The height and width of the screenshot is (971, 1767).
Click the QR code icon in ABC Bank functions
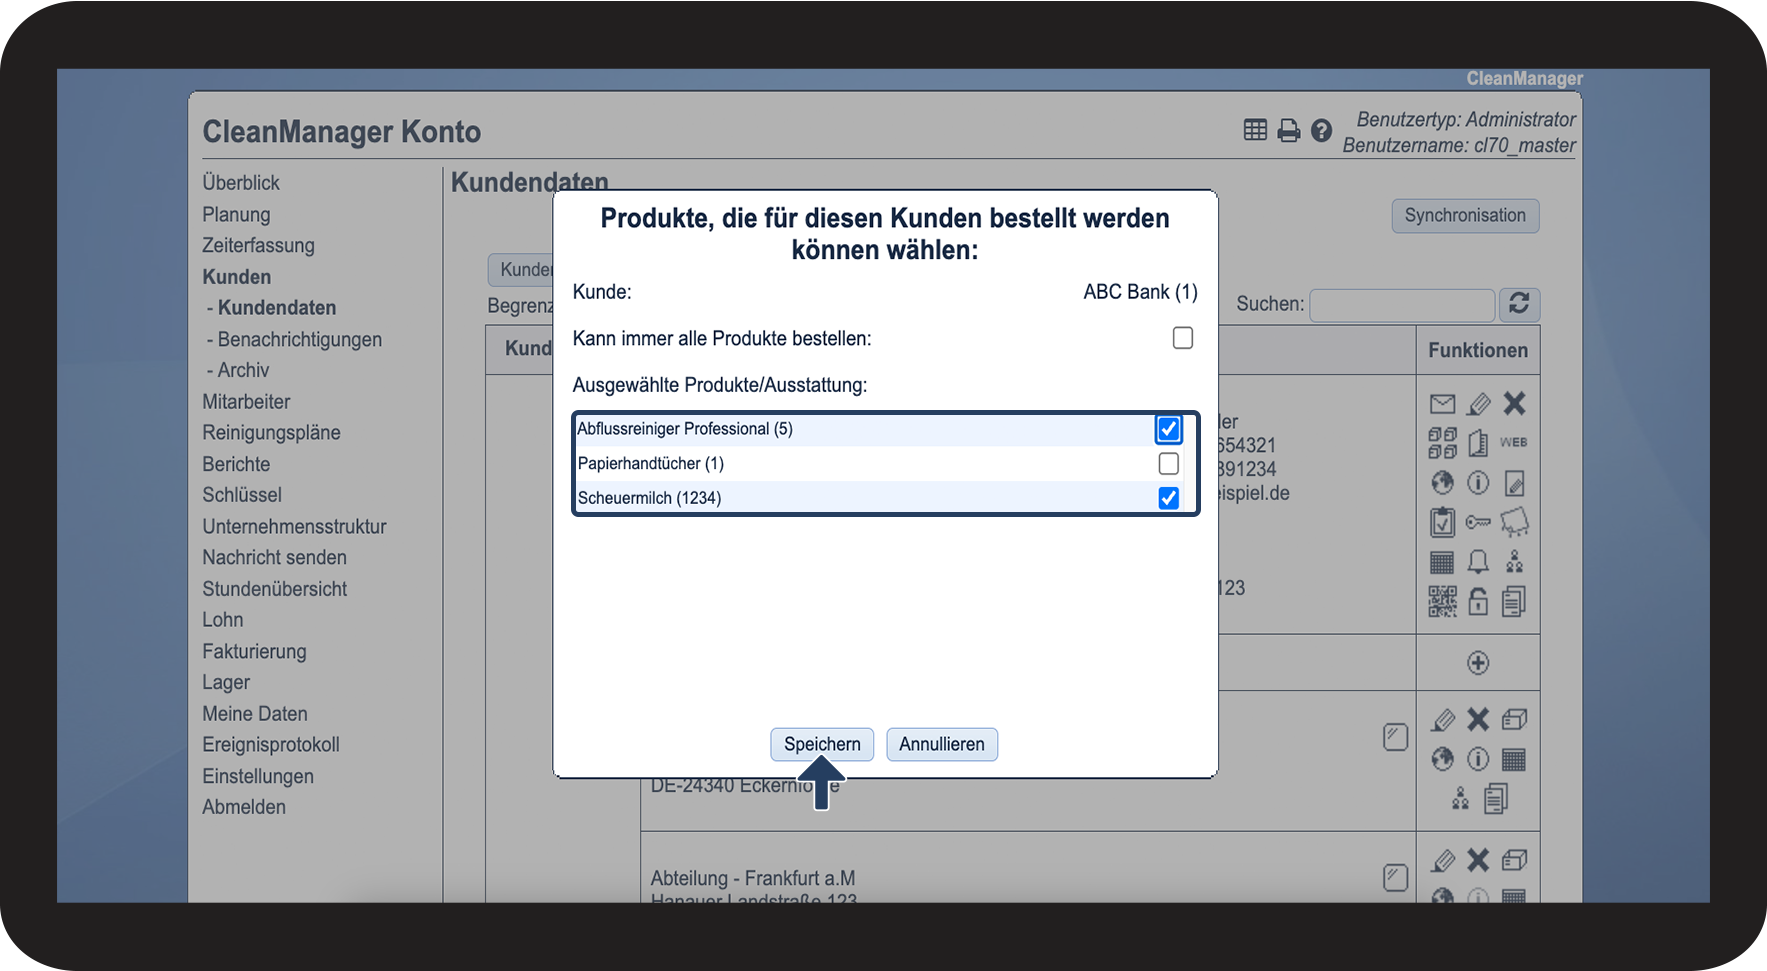(x=1442, y=601)
